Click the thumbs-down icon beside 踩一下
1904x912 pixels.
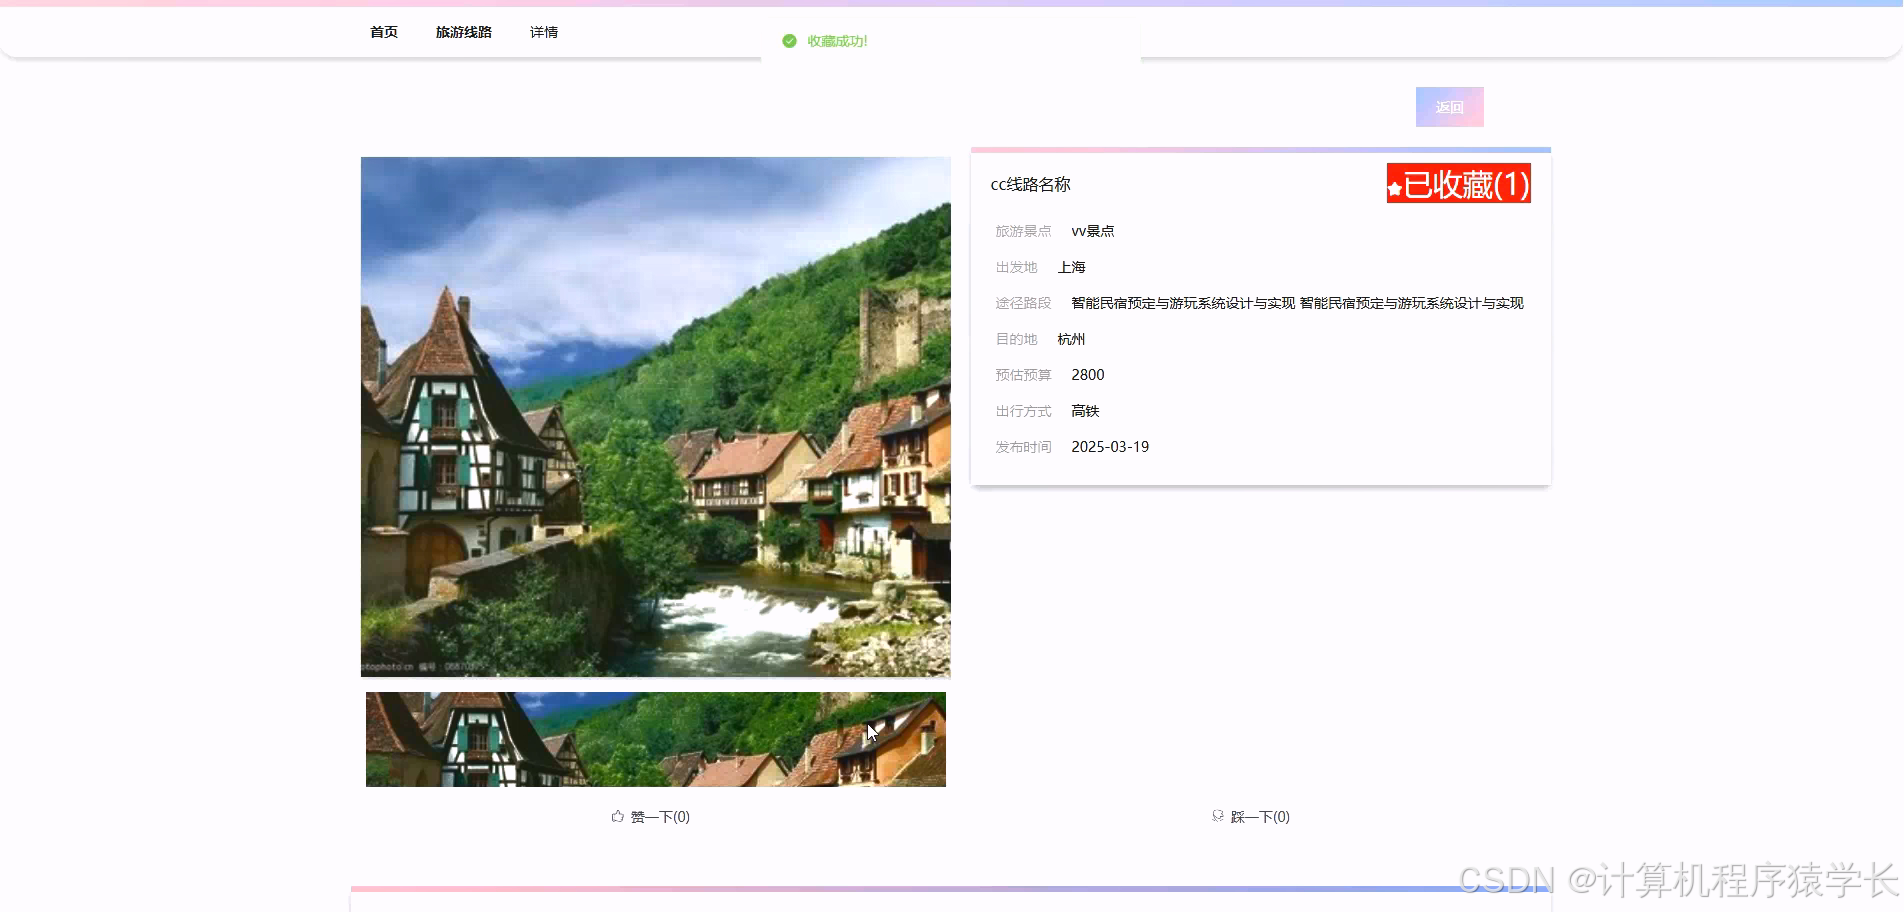[1217, 816]
